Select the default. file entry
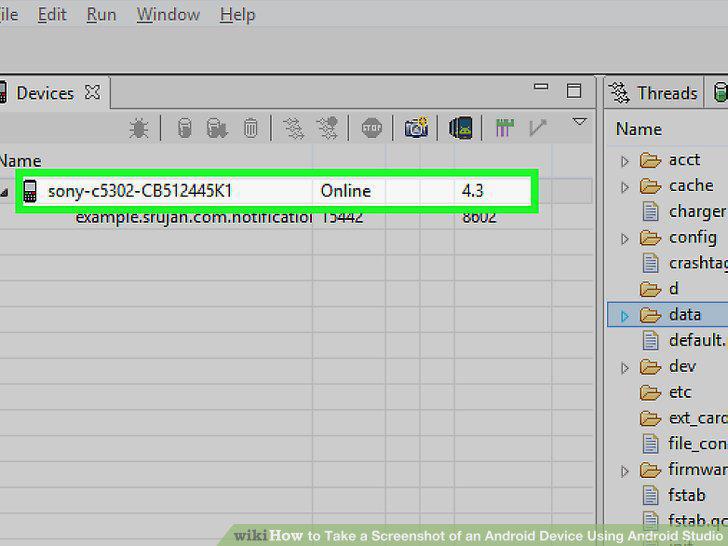 tap(696, 341)
